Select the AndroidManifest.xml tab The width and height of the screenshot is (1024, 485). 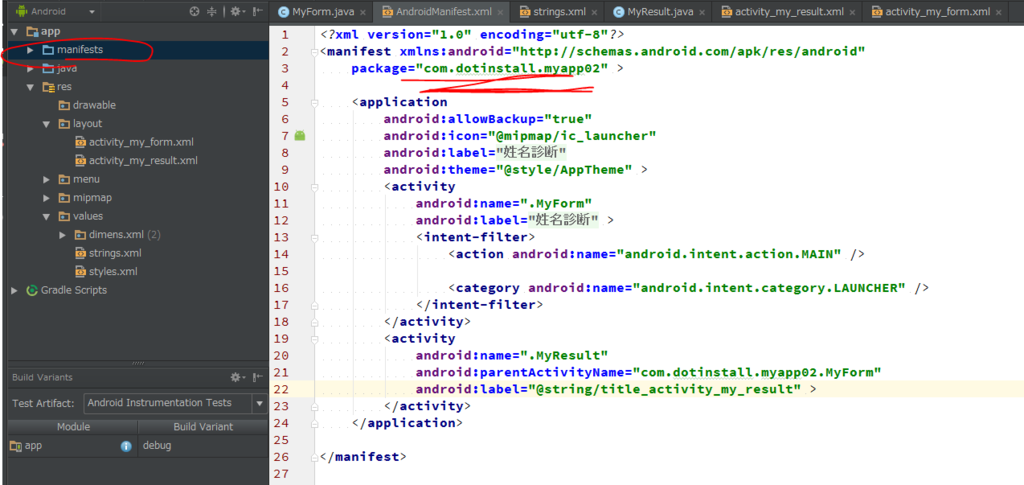point(444,12)
